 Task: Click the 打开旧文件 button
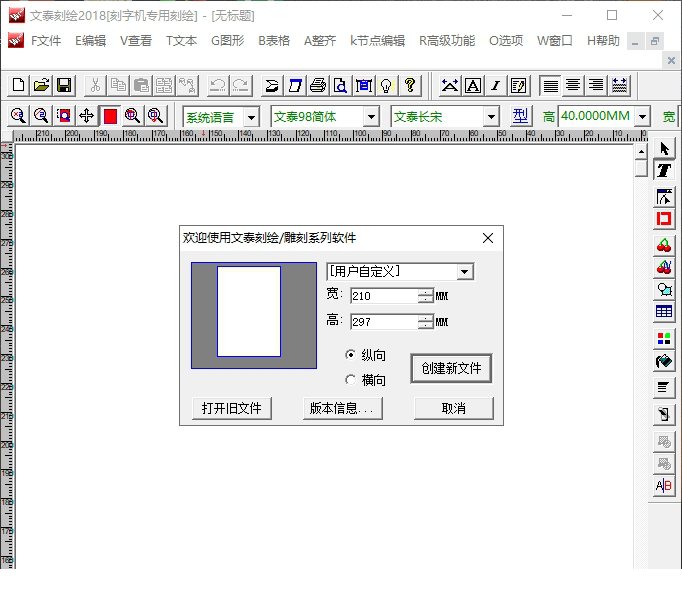pos(231,408)
